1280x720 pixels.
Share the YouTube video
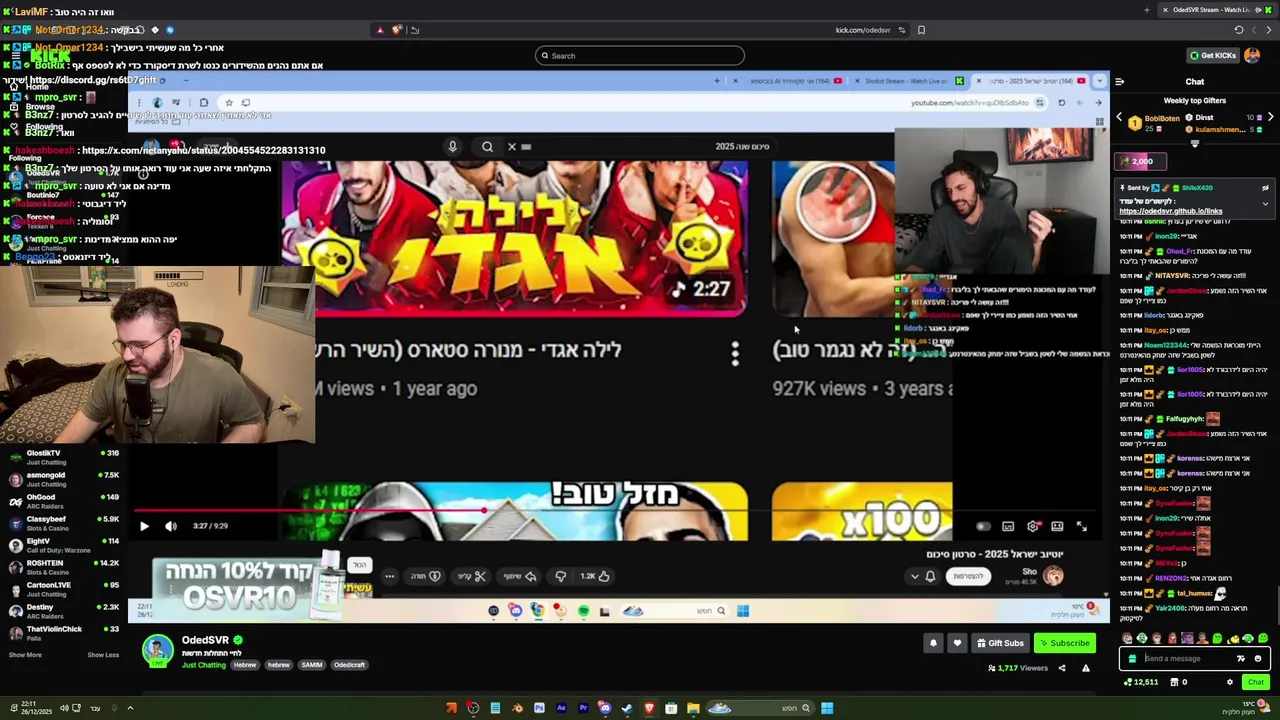[520, 576]
